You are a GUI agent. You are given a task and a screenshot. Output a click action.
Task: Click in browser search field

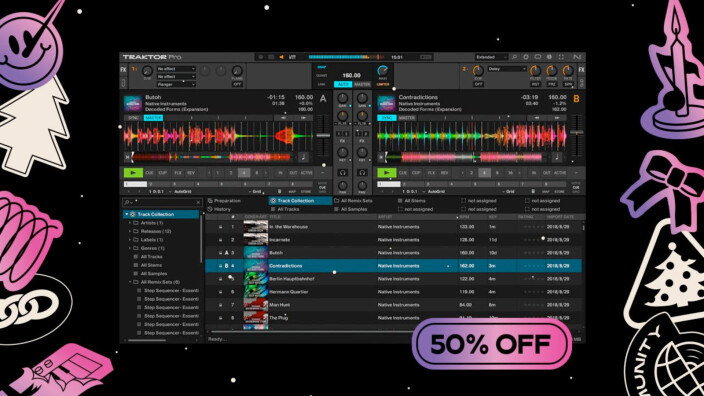[163, 202]
